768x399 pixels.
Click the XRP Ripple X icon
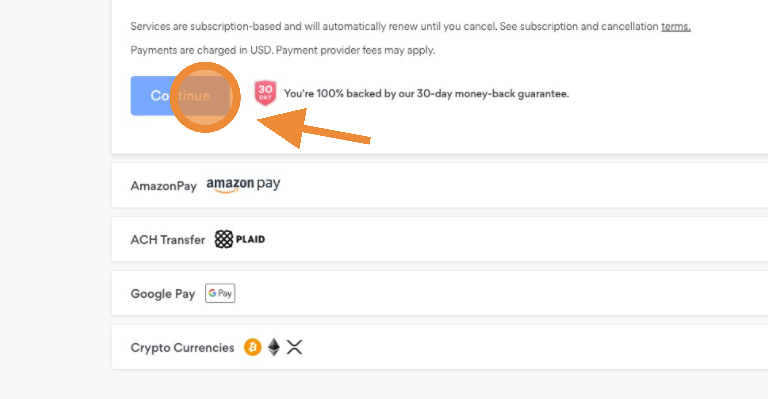(294, 347)
